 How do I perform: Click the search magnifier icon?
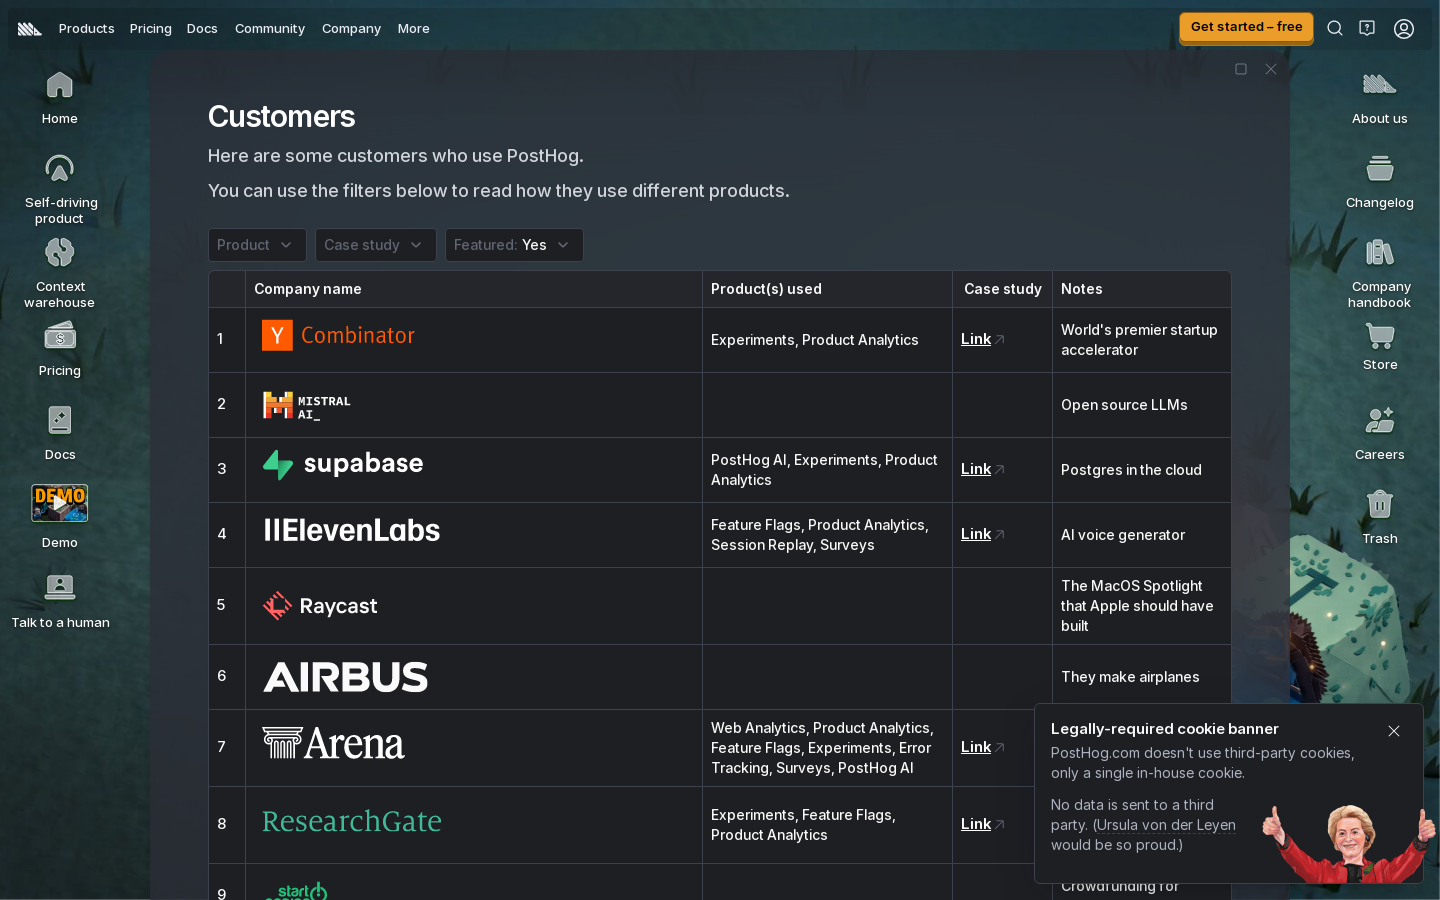click(x=1335, y=28)
